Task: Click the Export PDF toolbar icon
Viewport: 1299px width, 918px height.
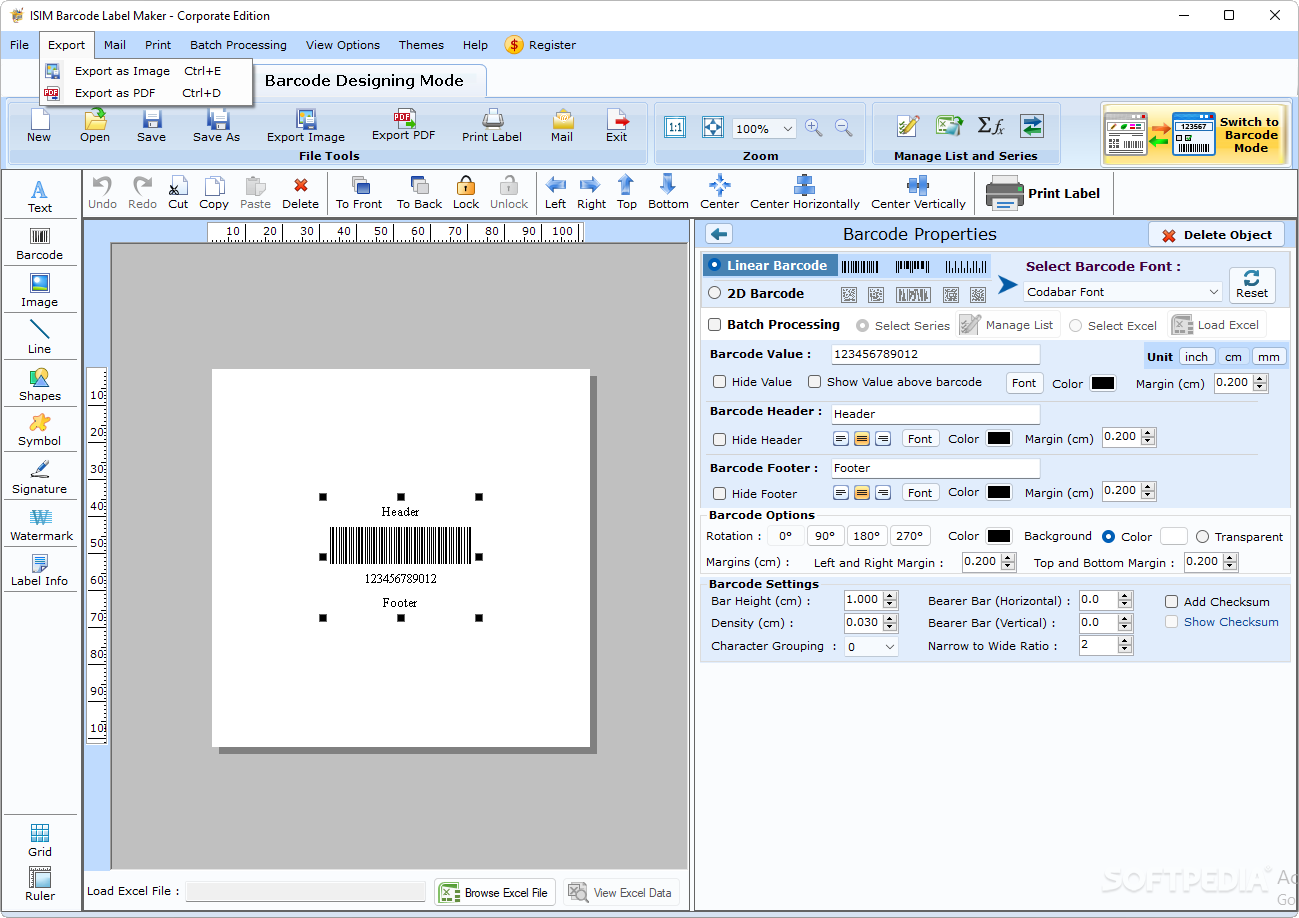Action: (404, 125)
